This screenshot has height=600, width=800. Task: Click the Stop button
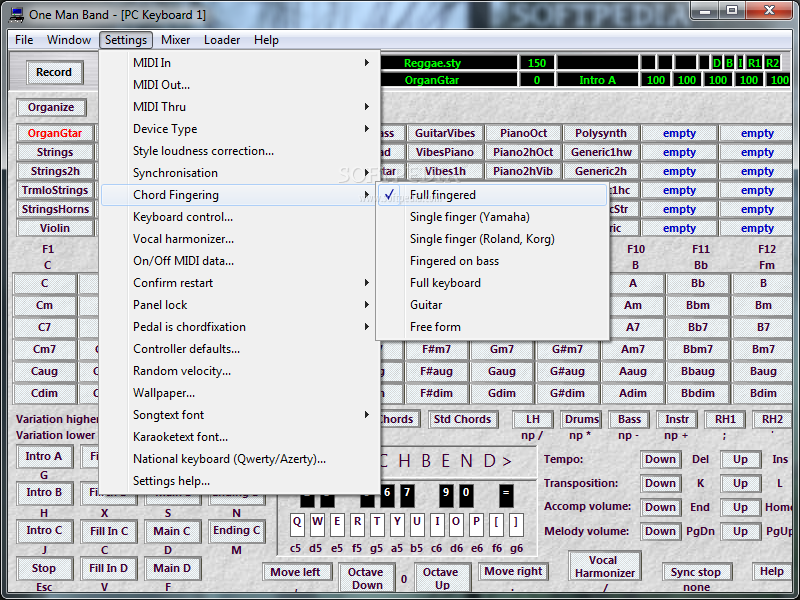(44, 568)
